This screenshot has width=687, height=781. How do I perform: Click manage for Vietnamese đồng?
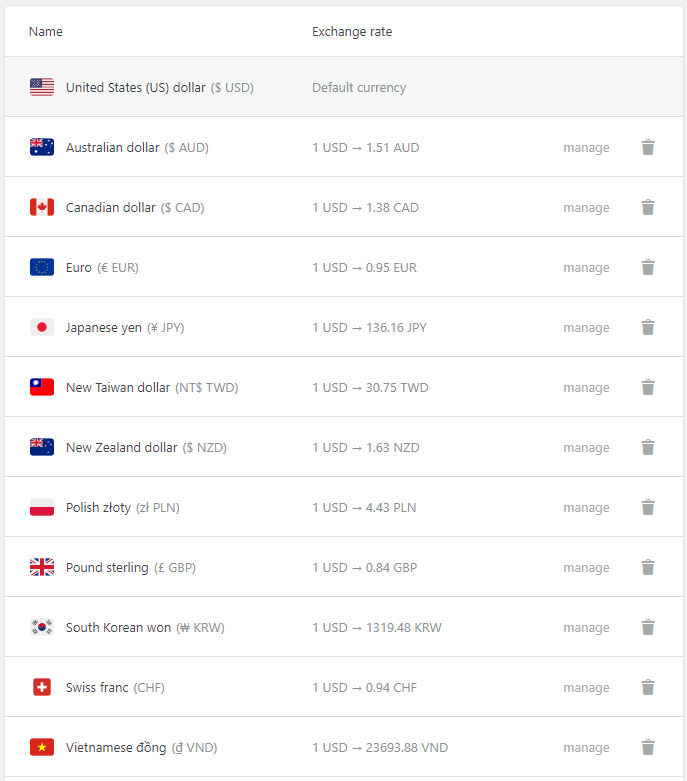tap(586, 748)
